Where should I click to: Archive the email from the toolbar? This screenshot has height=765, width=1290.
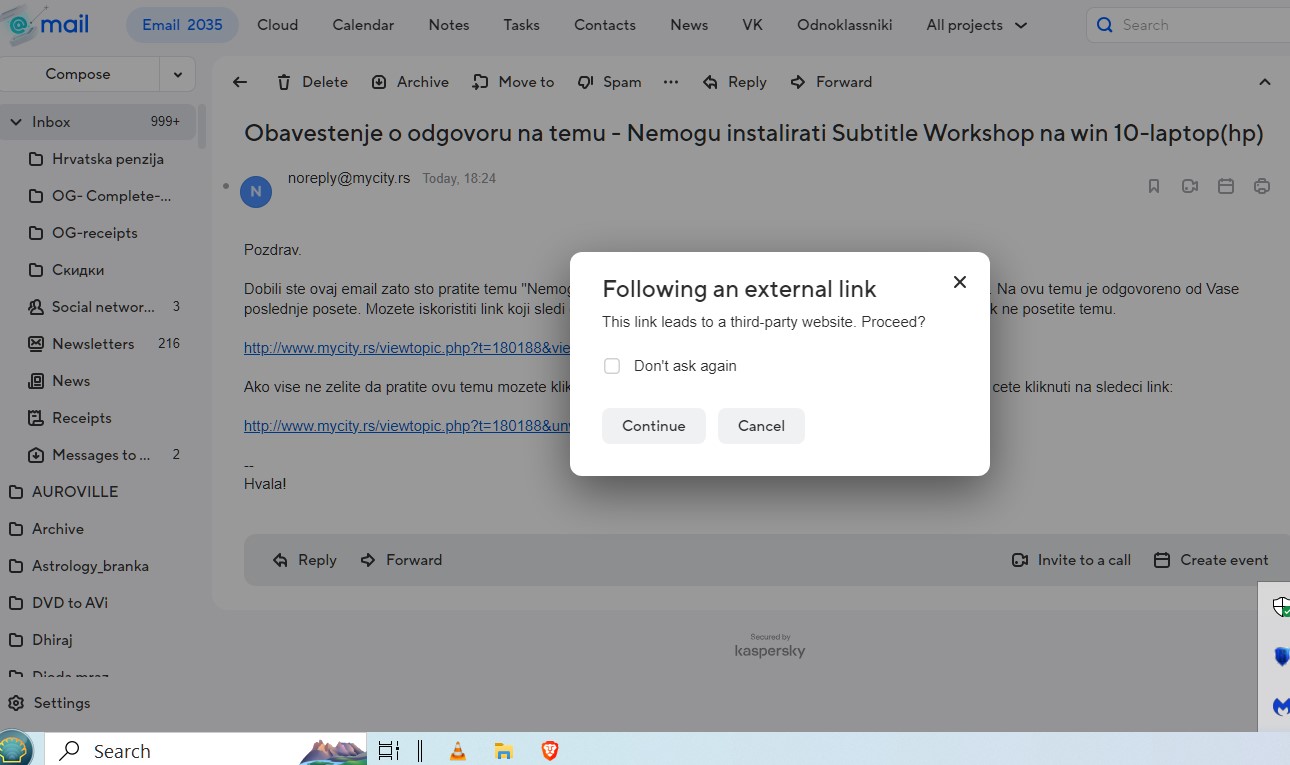pos(410,82)
